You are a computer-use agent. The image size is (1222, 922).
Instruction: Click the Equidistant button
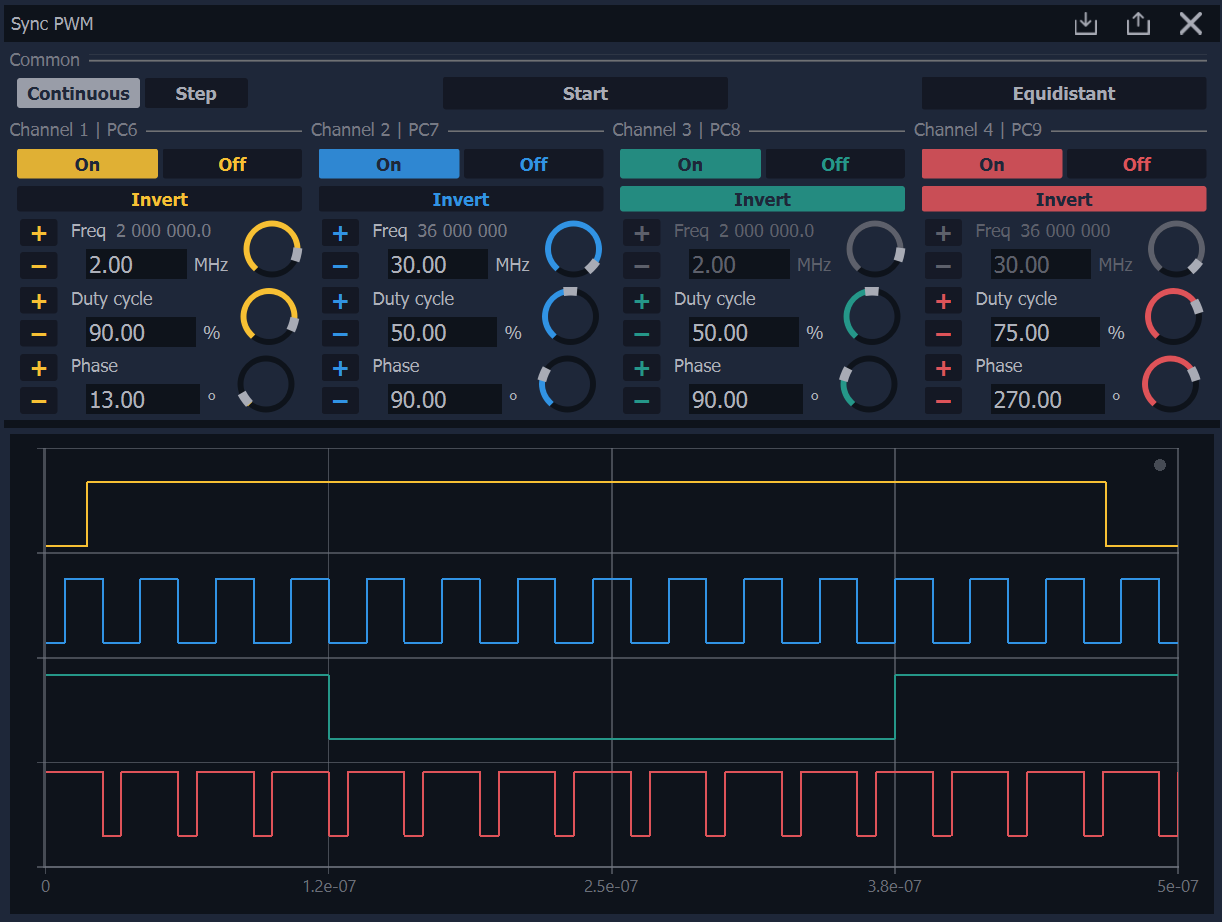[1063, 94]
